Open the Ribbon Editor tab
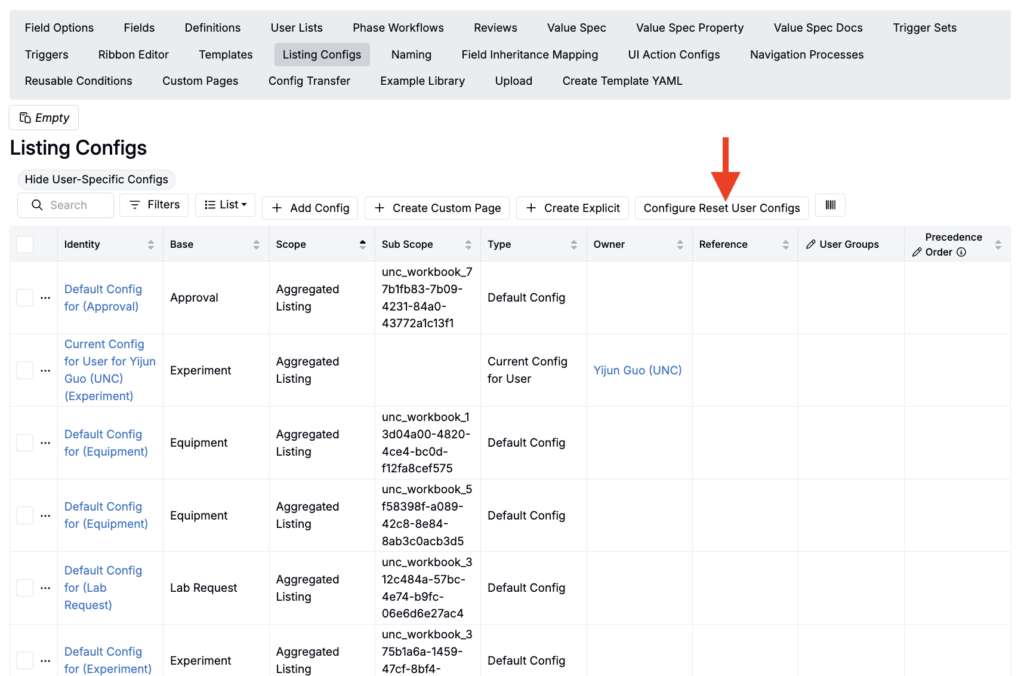Viewport: 1024px width, 676px height. point(133,54)
